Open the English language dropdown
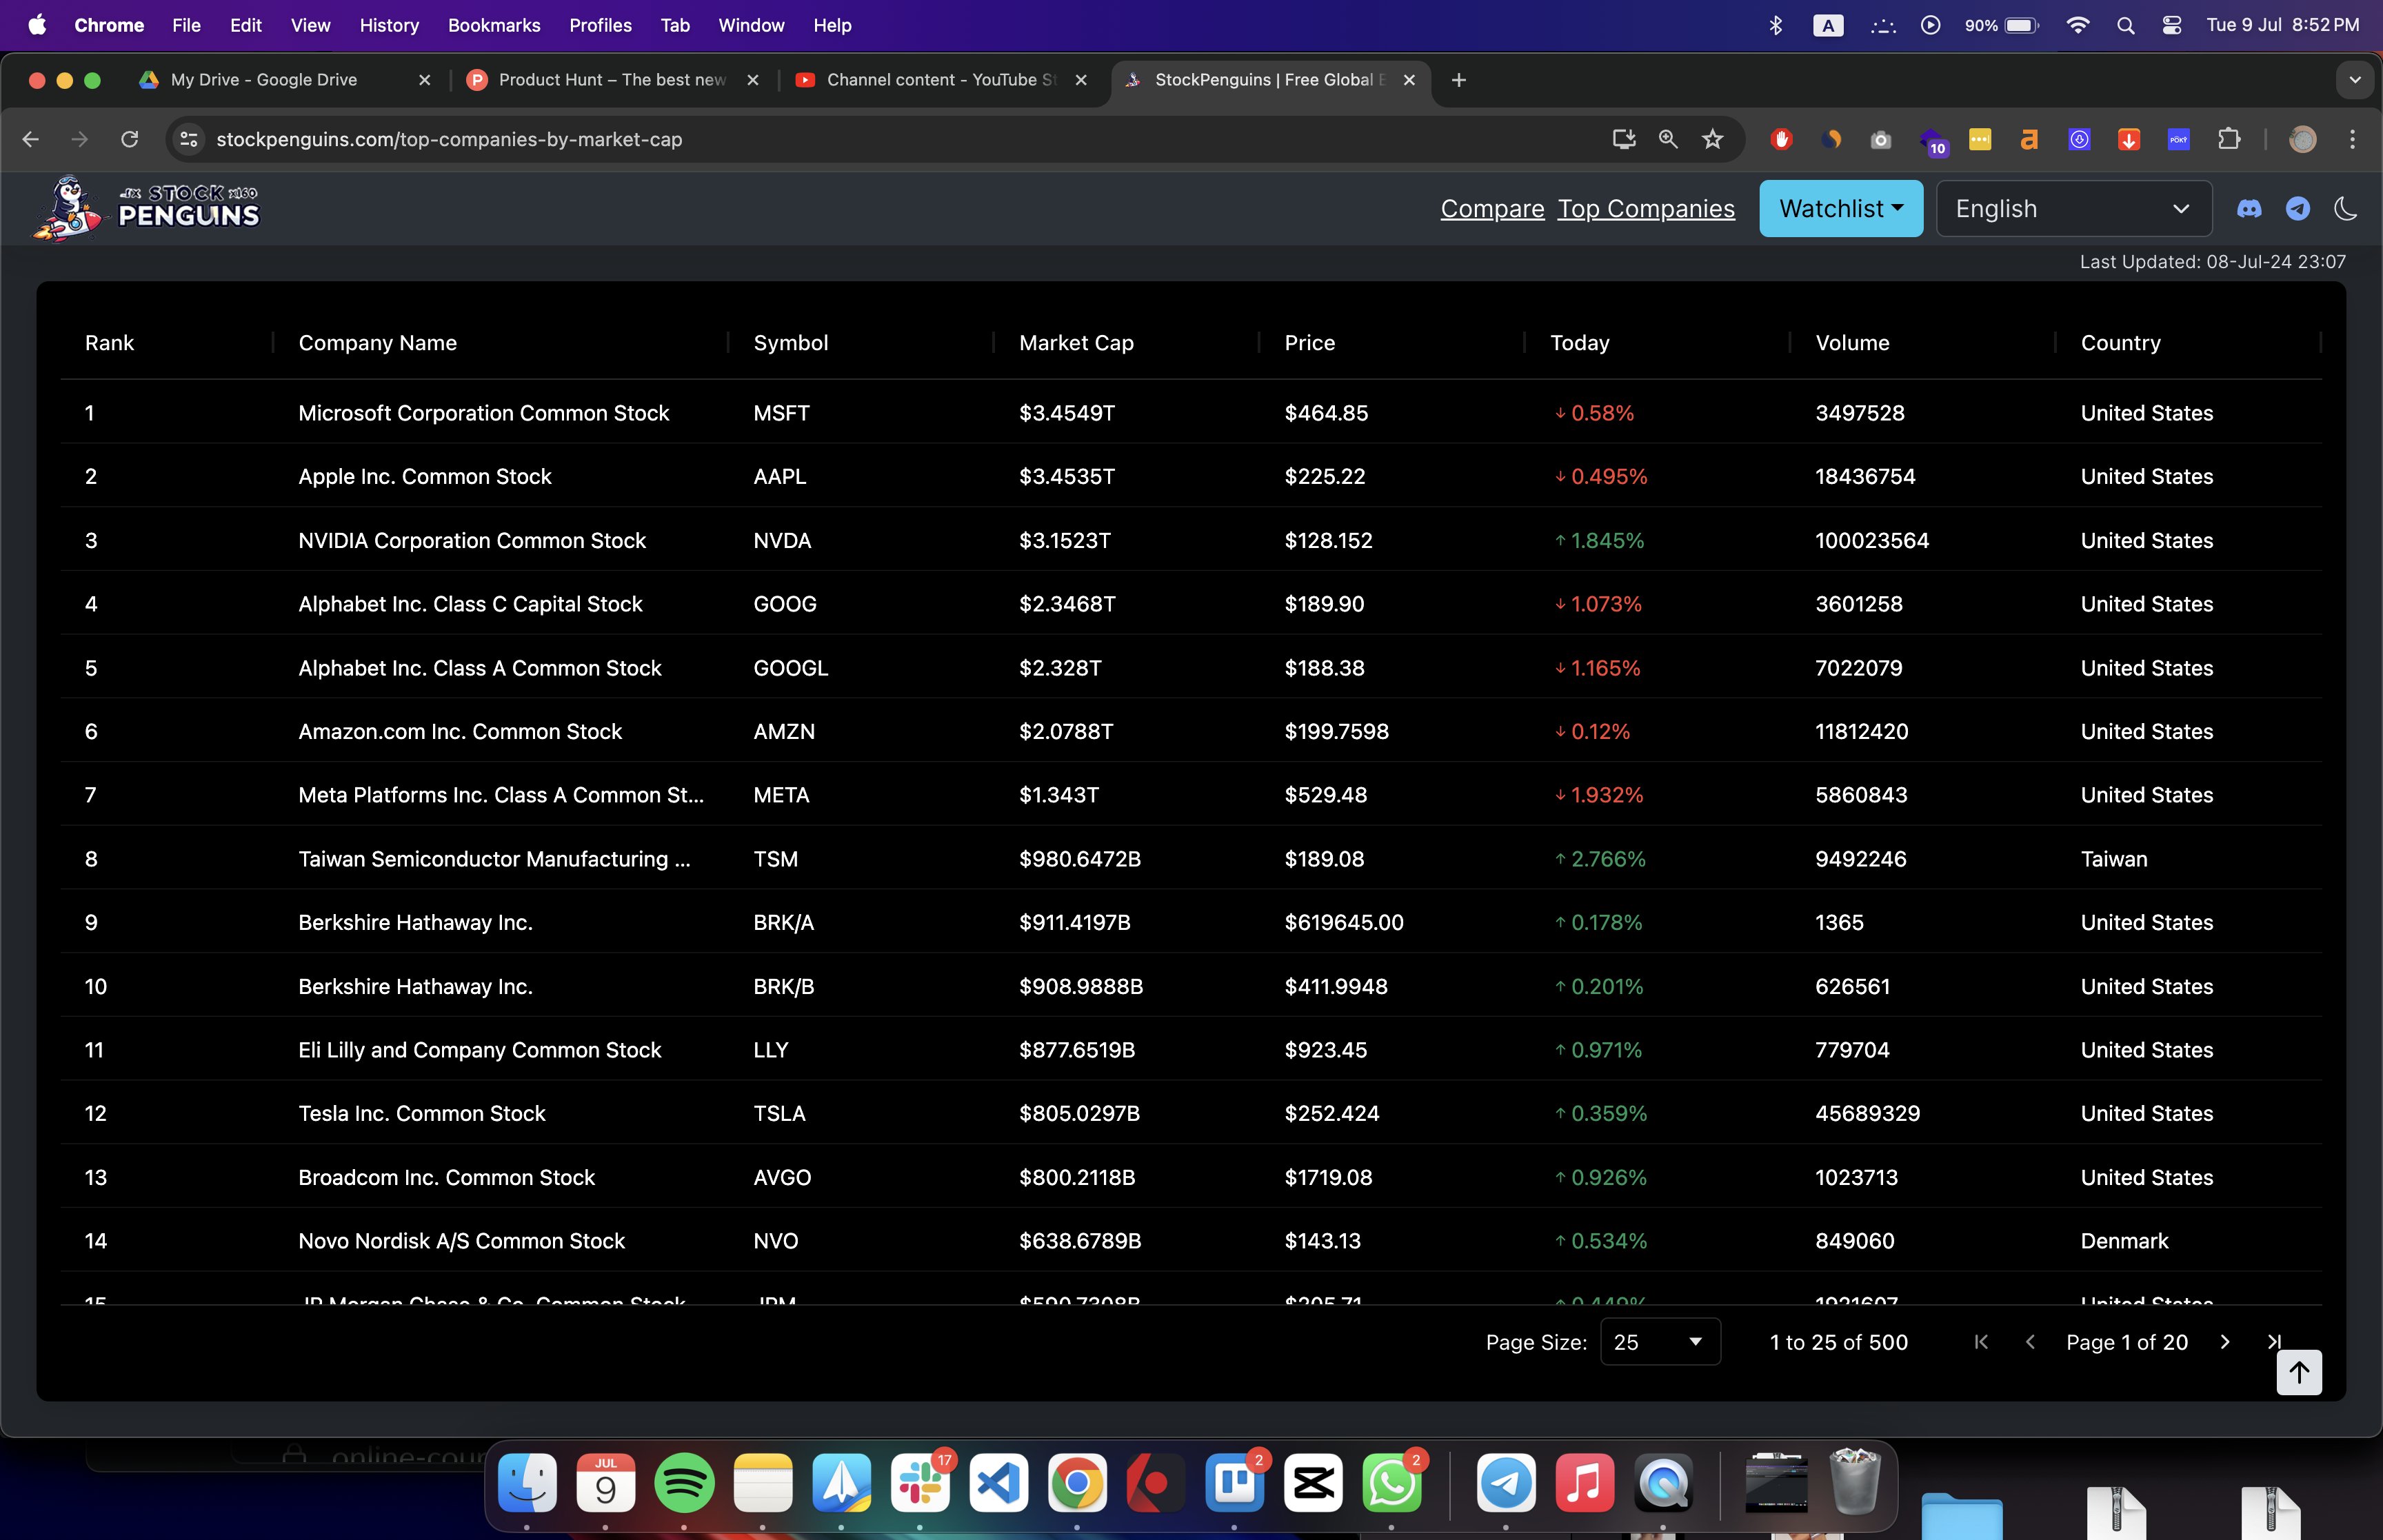Screen dimensions: 2383x1540 click(2073, 208)
